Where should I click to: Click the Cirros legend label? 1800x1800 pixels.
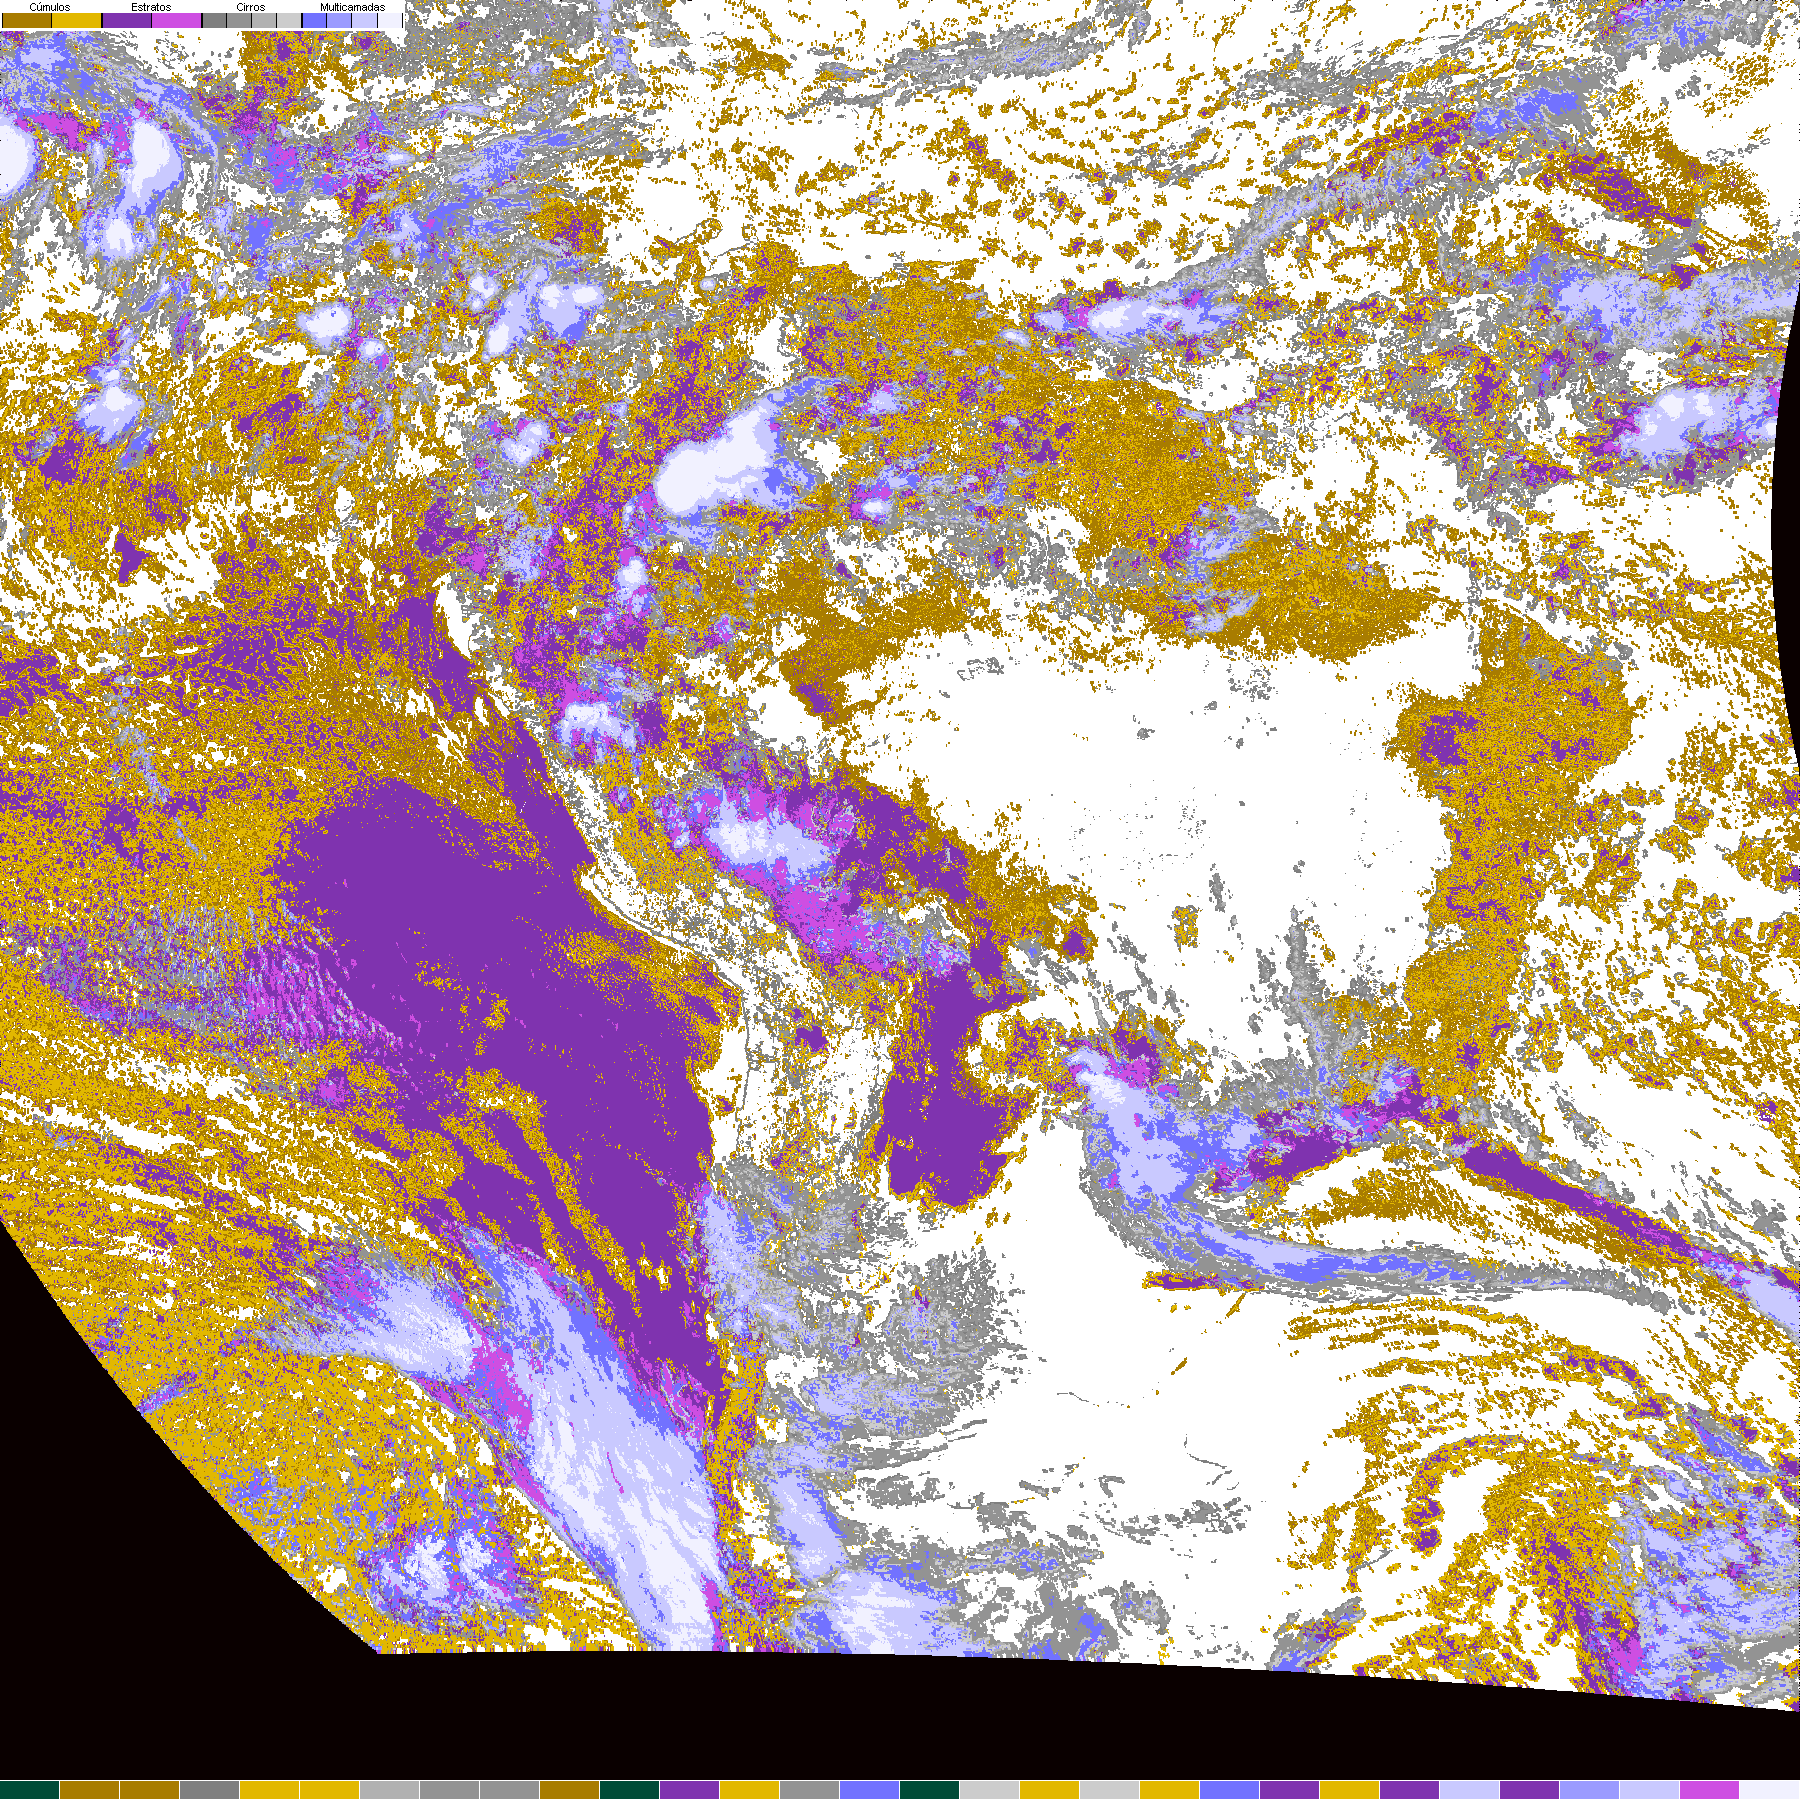click(251, 7)
